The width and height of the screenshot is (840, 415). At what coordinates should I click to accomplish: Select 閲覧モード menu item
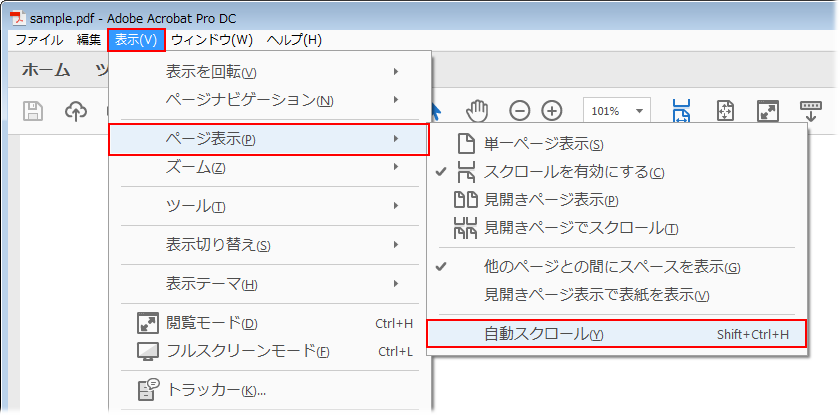pos(269,323)
